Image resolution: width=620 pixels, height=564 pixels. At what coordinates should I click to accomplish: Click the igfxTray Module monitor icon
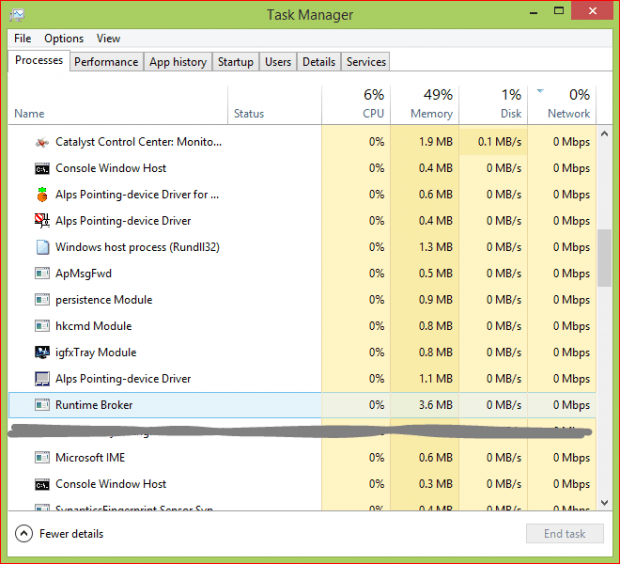(42, 352)
